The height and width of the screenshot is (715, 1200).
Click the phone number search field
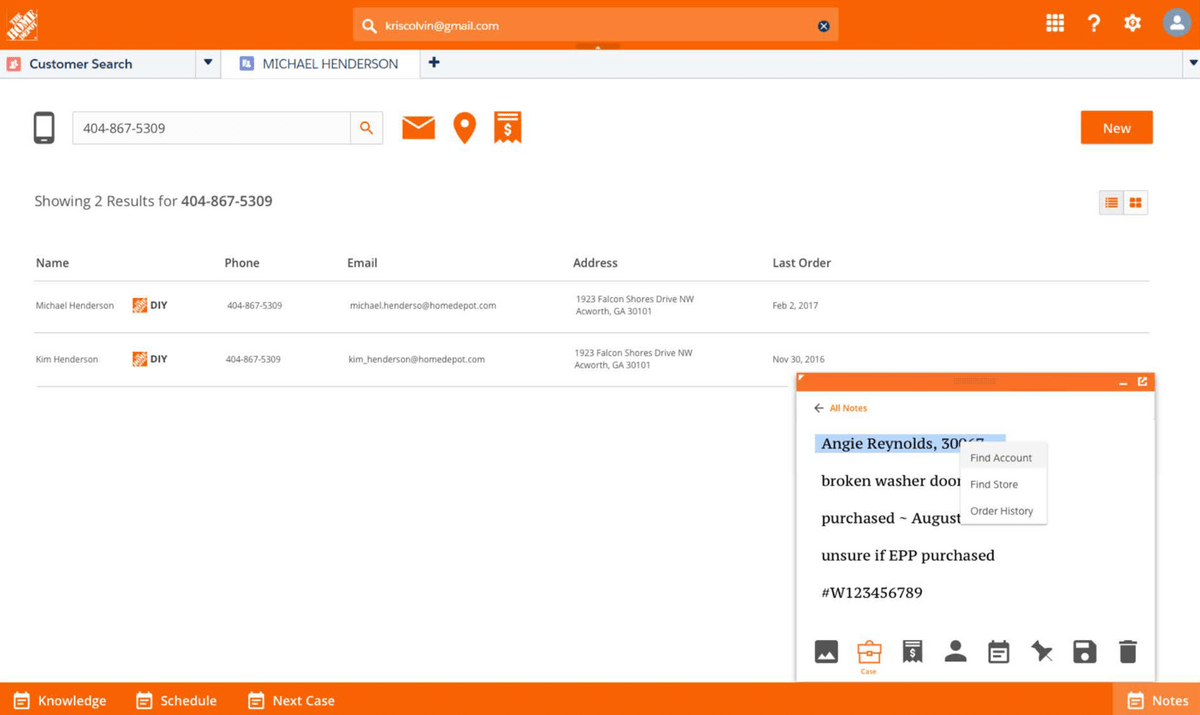[211, 128]
